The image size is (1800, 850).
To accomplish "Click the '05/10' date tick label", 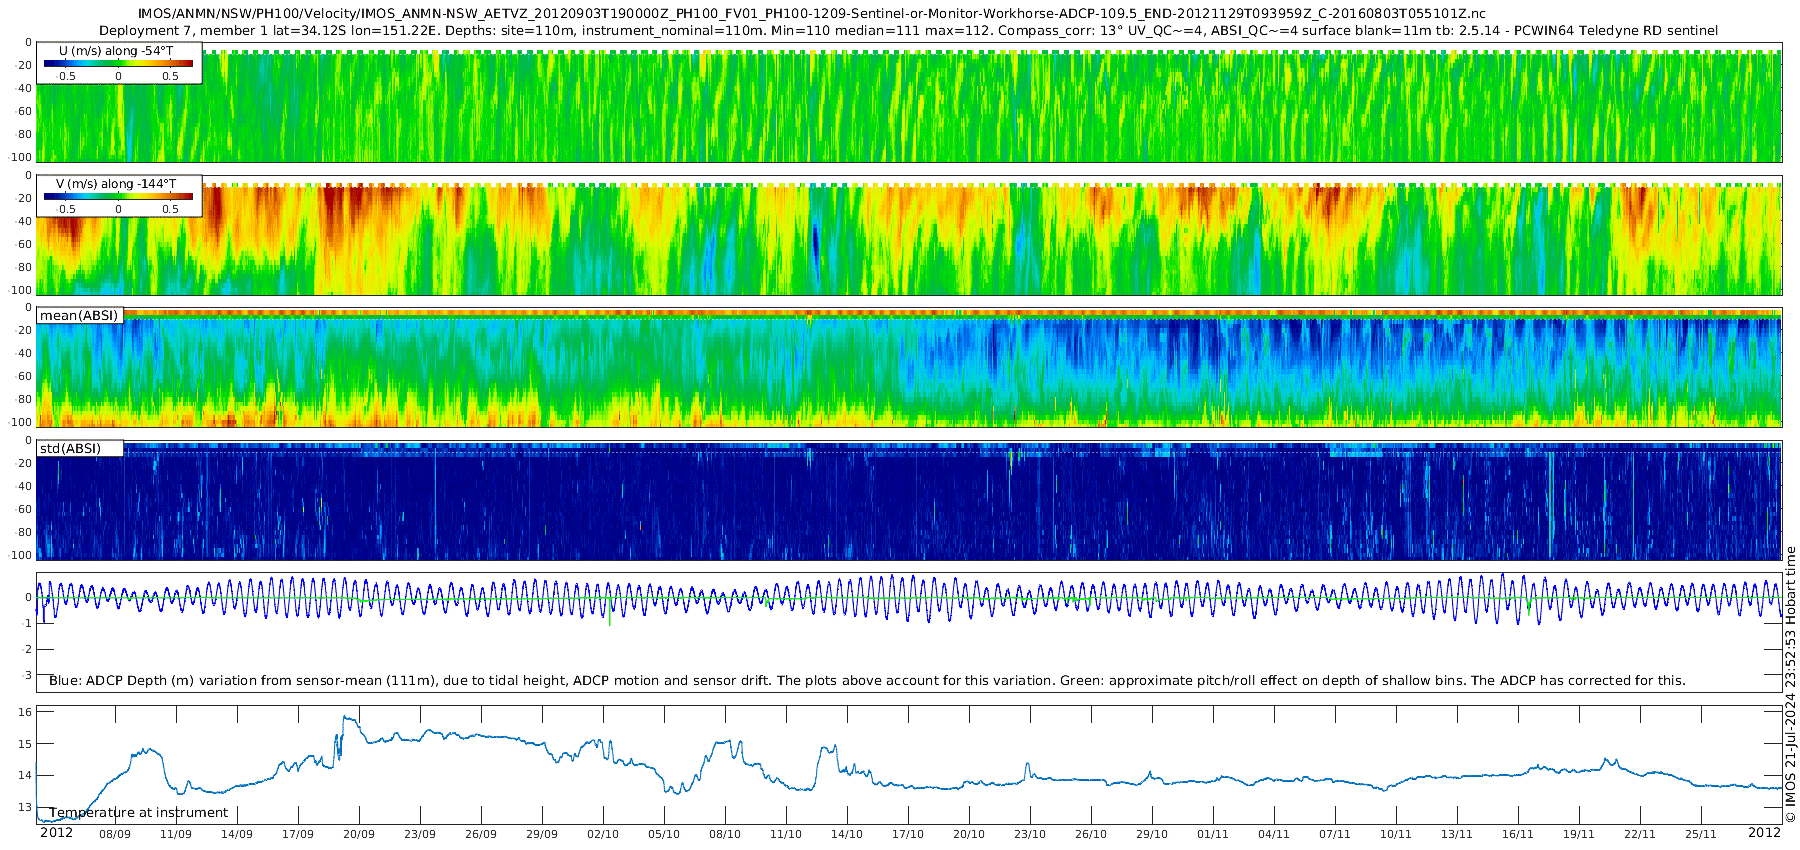I will tap(664, 834).
